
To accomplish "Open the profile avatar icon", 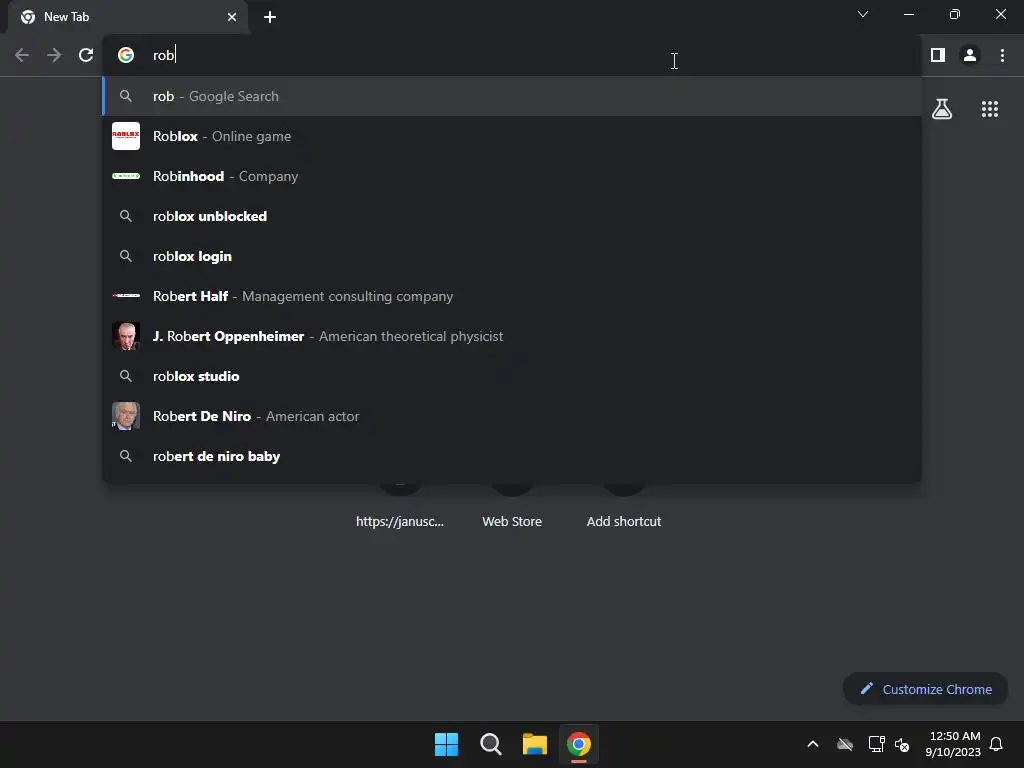I will pyautogui.click(x=970, y=56).
